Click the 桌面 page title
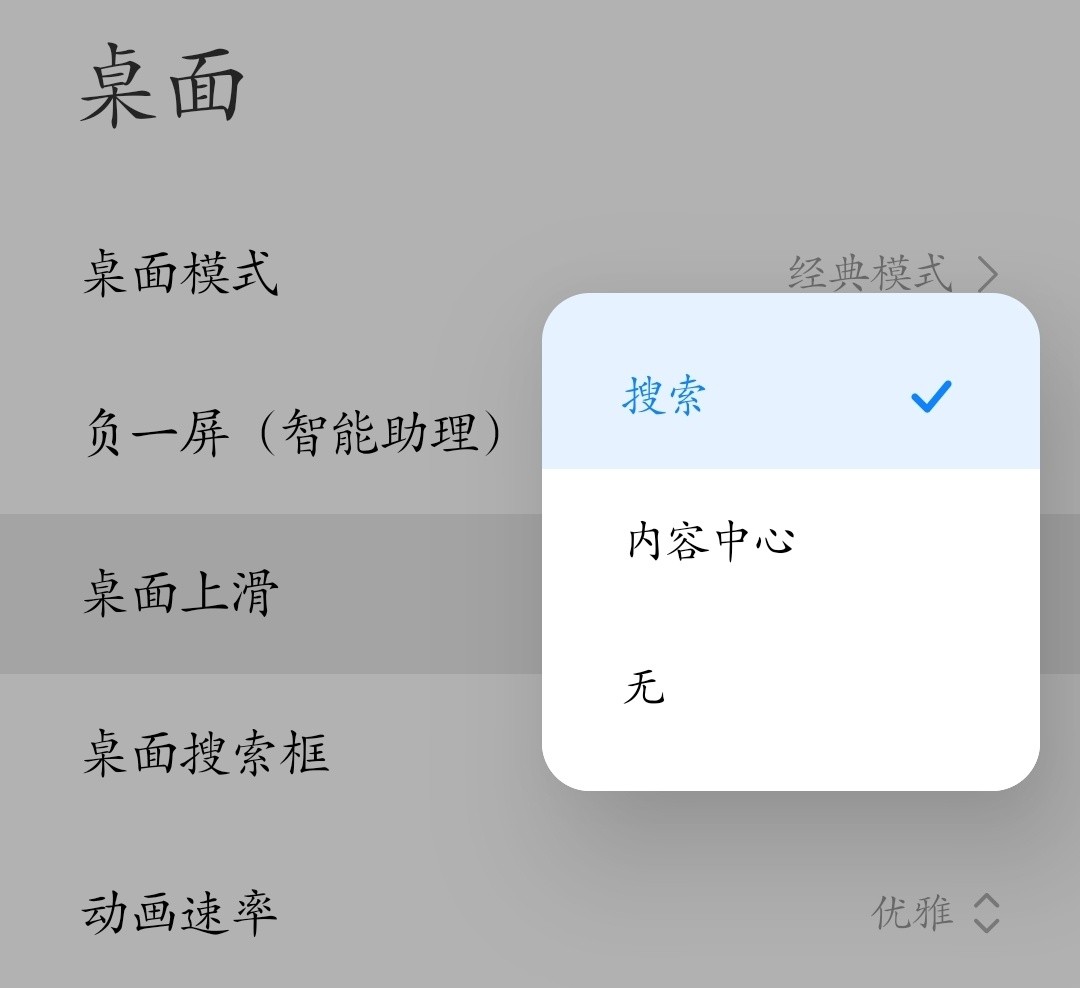Screen dimensions: 1080x988 click(x=163, y=86)
